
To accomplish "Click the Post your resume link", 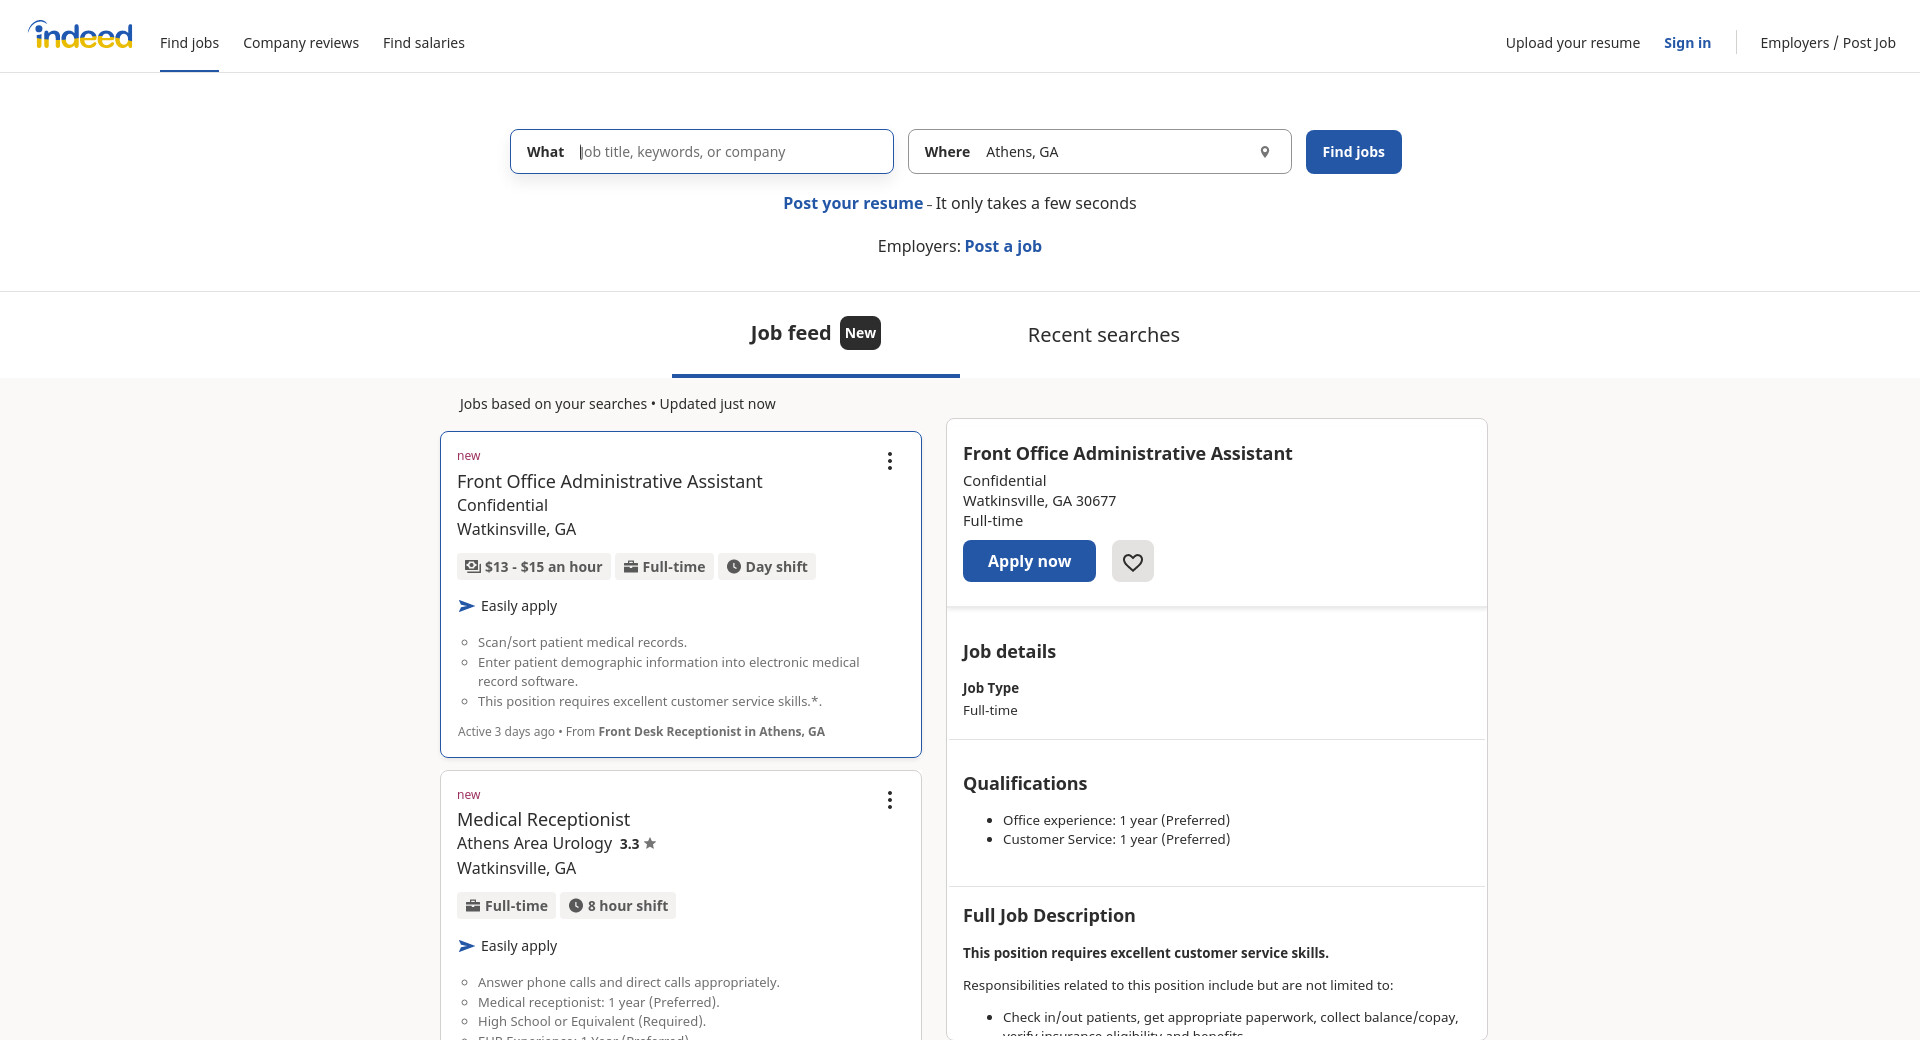I will click(x=853, y=203).
